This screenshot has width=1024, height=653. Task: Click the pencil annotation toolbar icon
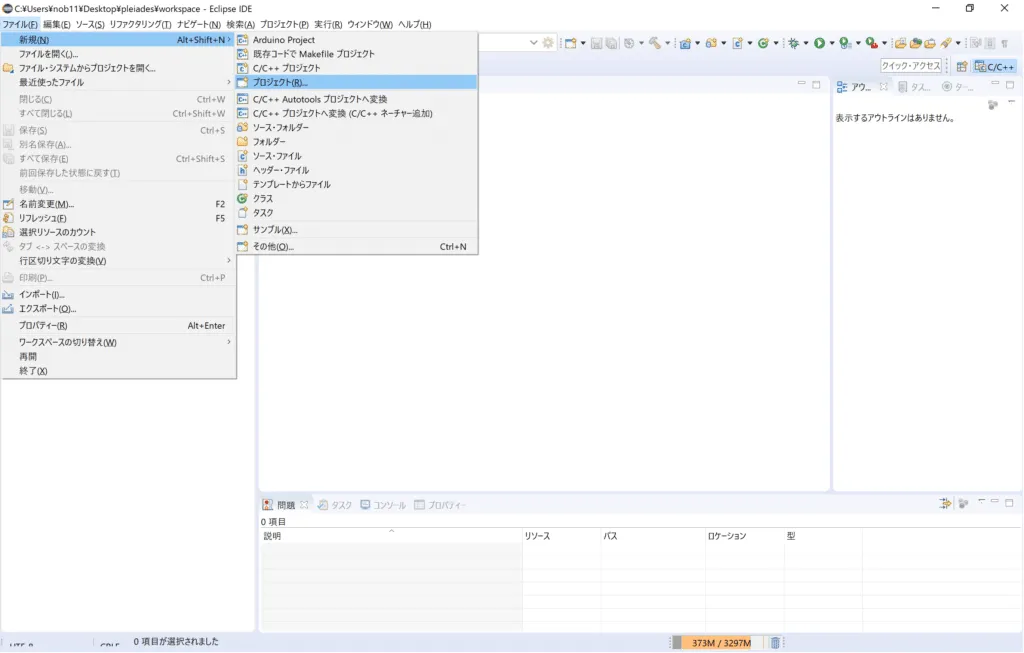(946, 43)
